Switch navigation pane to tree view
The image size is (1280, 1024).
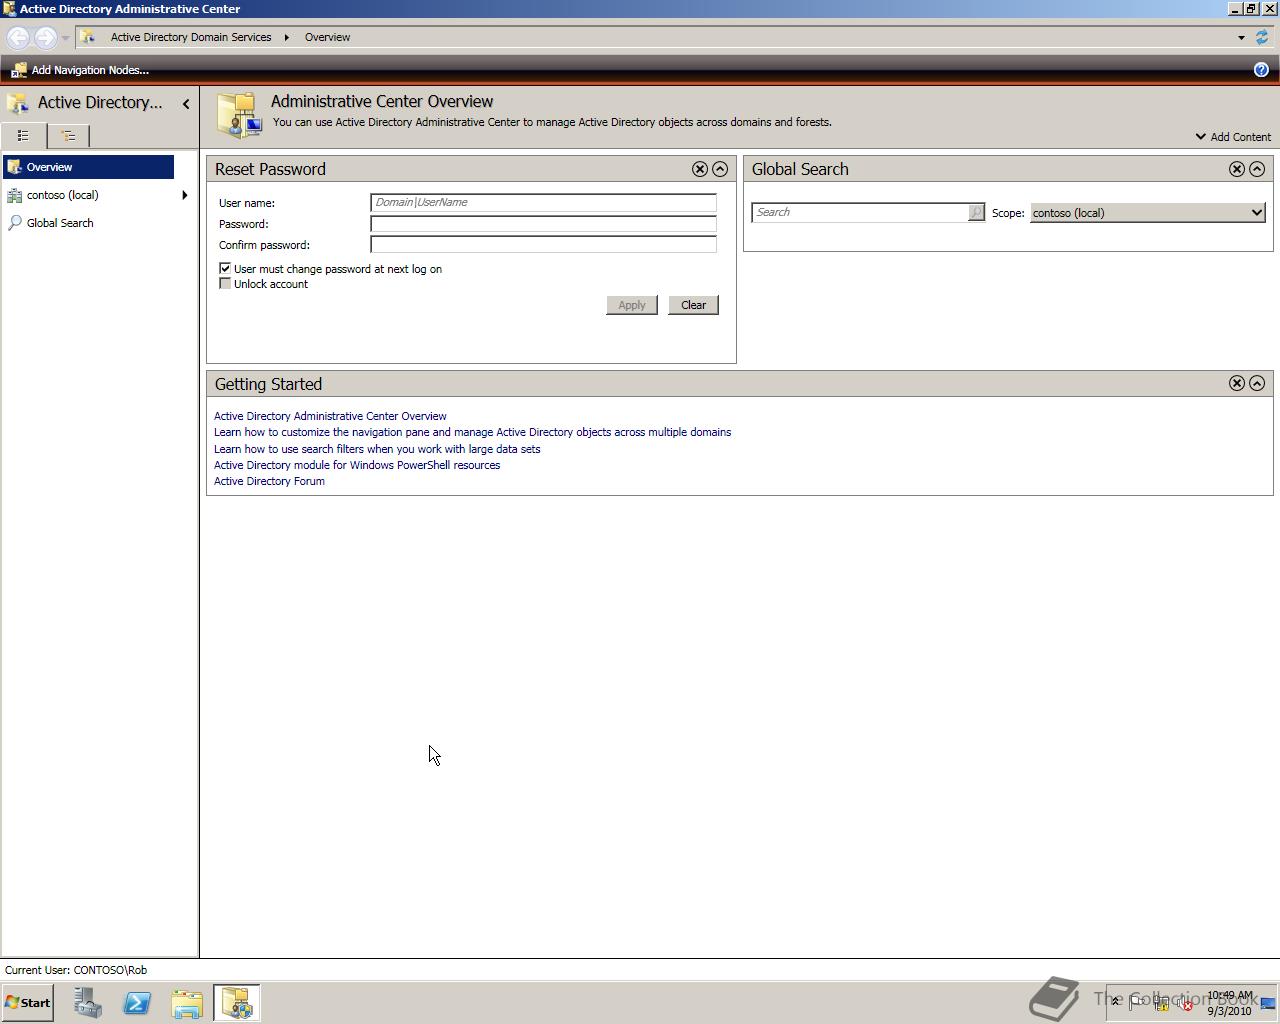(68, 136)
